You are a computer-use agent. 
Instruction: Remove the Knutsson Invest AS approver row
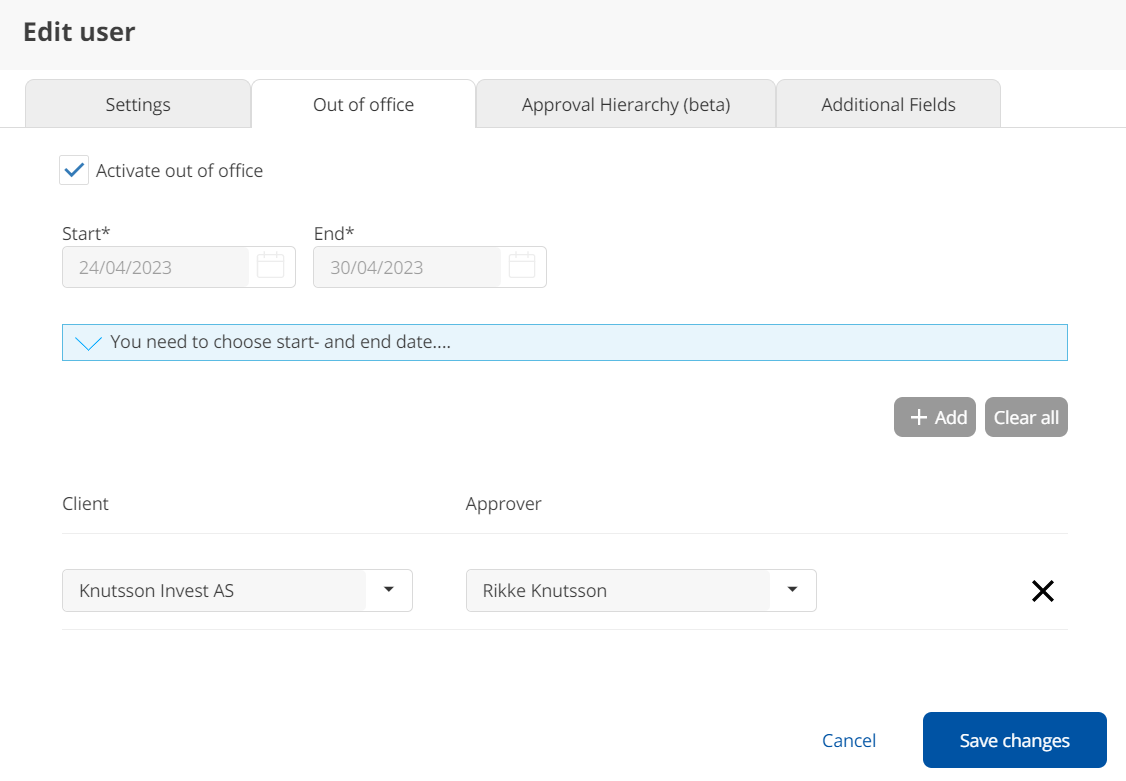tap(1042, 591)
